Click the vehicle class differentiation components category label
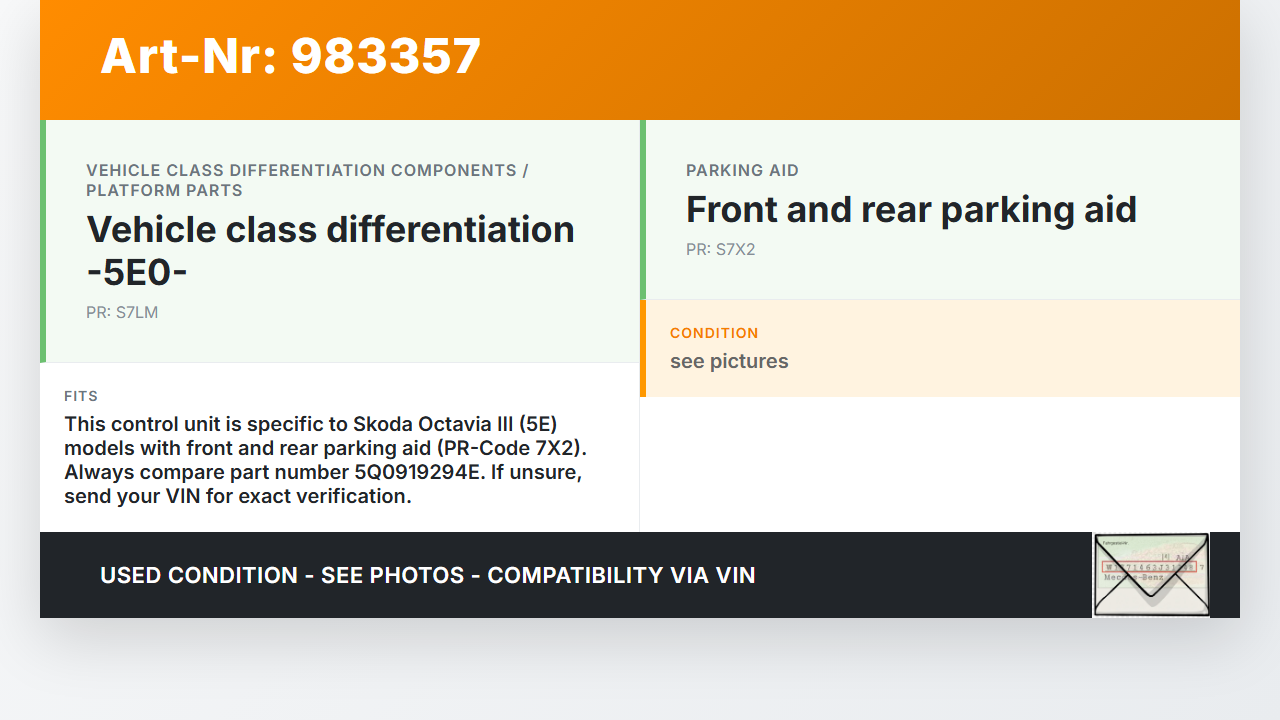 click(x=307, y=180)
